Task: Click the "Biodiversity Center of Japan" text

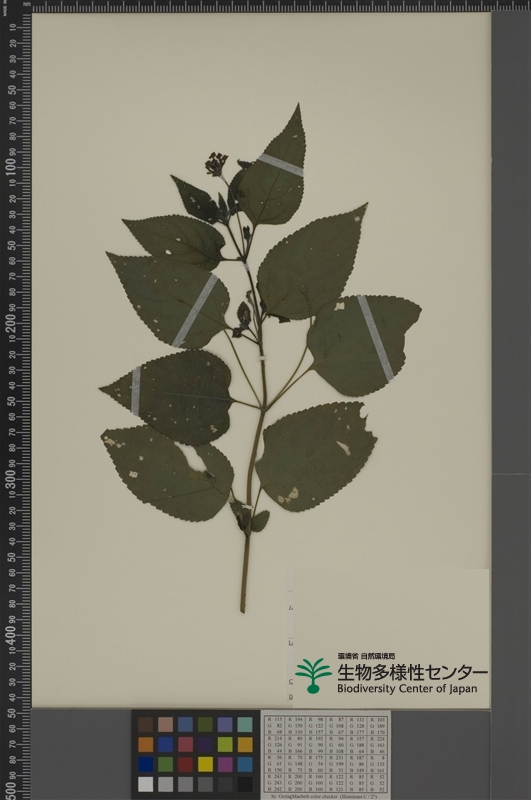Action: point(407,689)
